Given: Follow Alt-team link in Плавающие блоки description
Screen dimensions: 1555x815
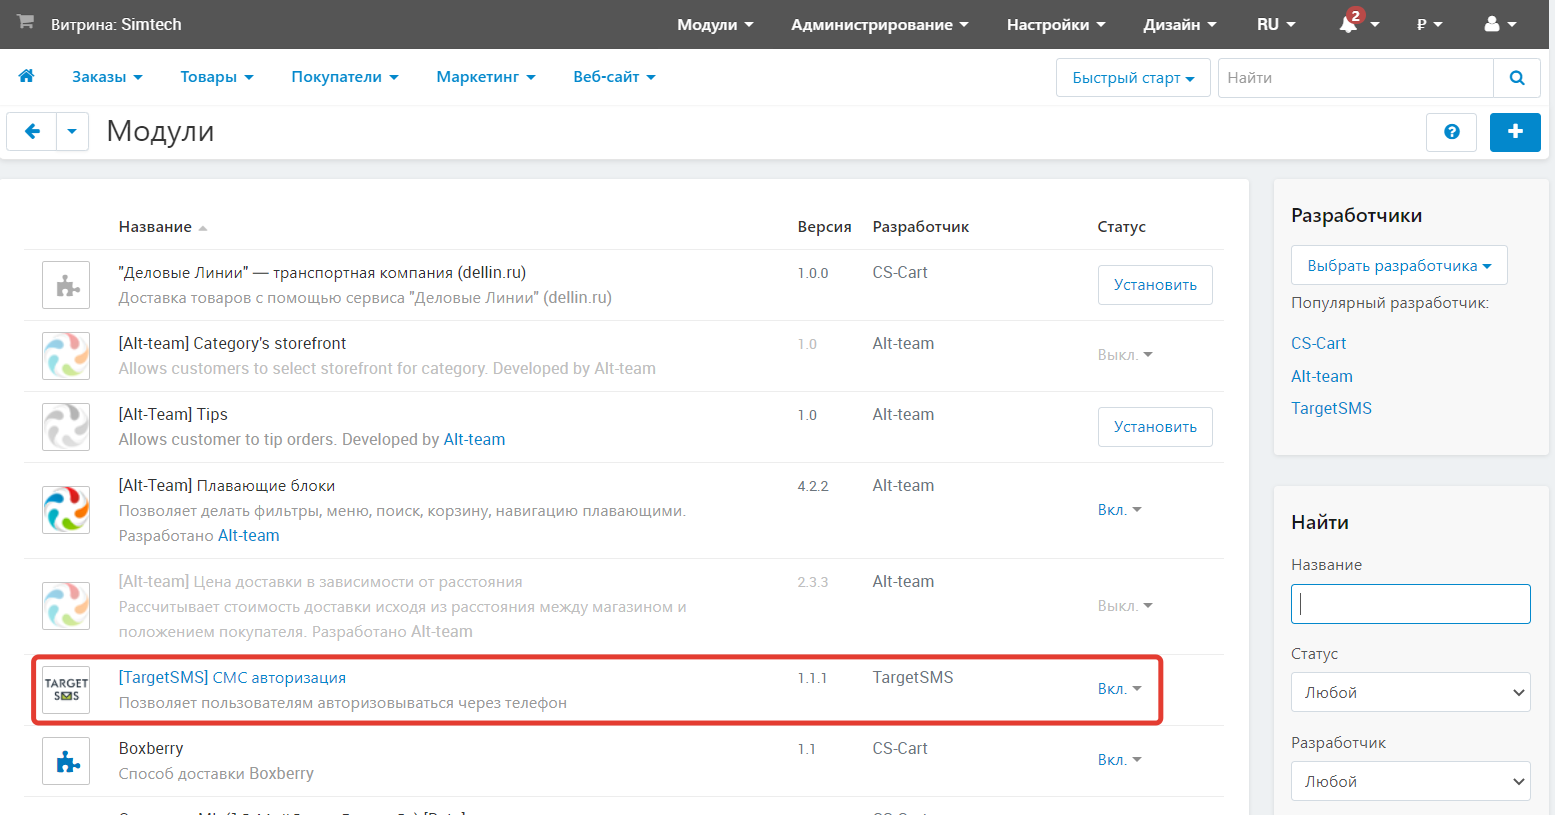Looking at the screenshot, I should (x=248, y=536).
